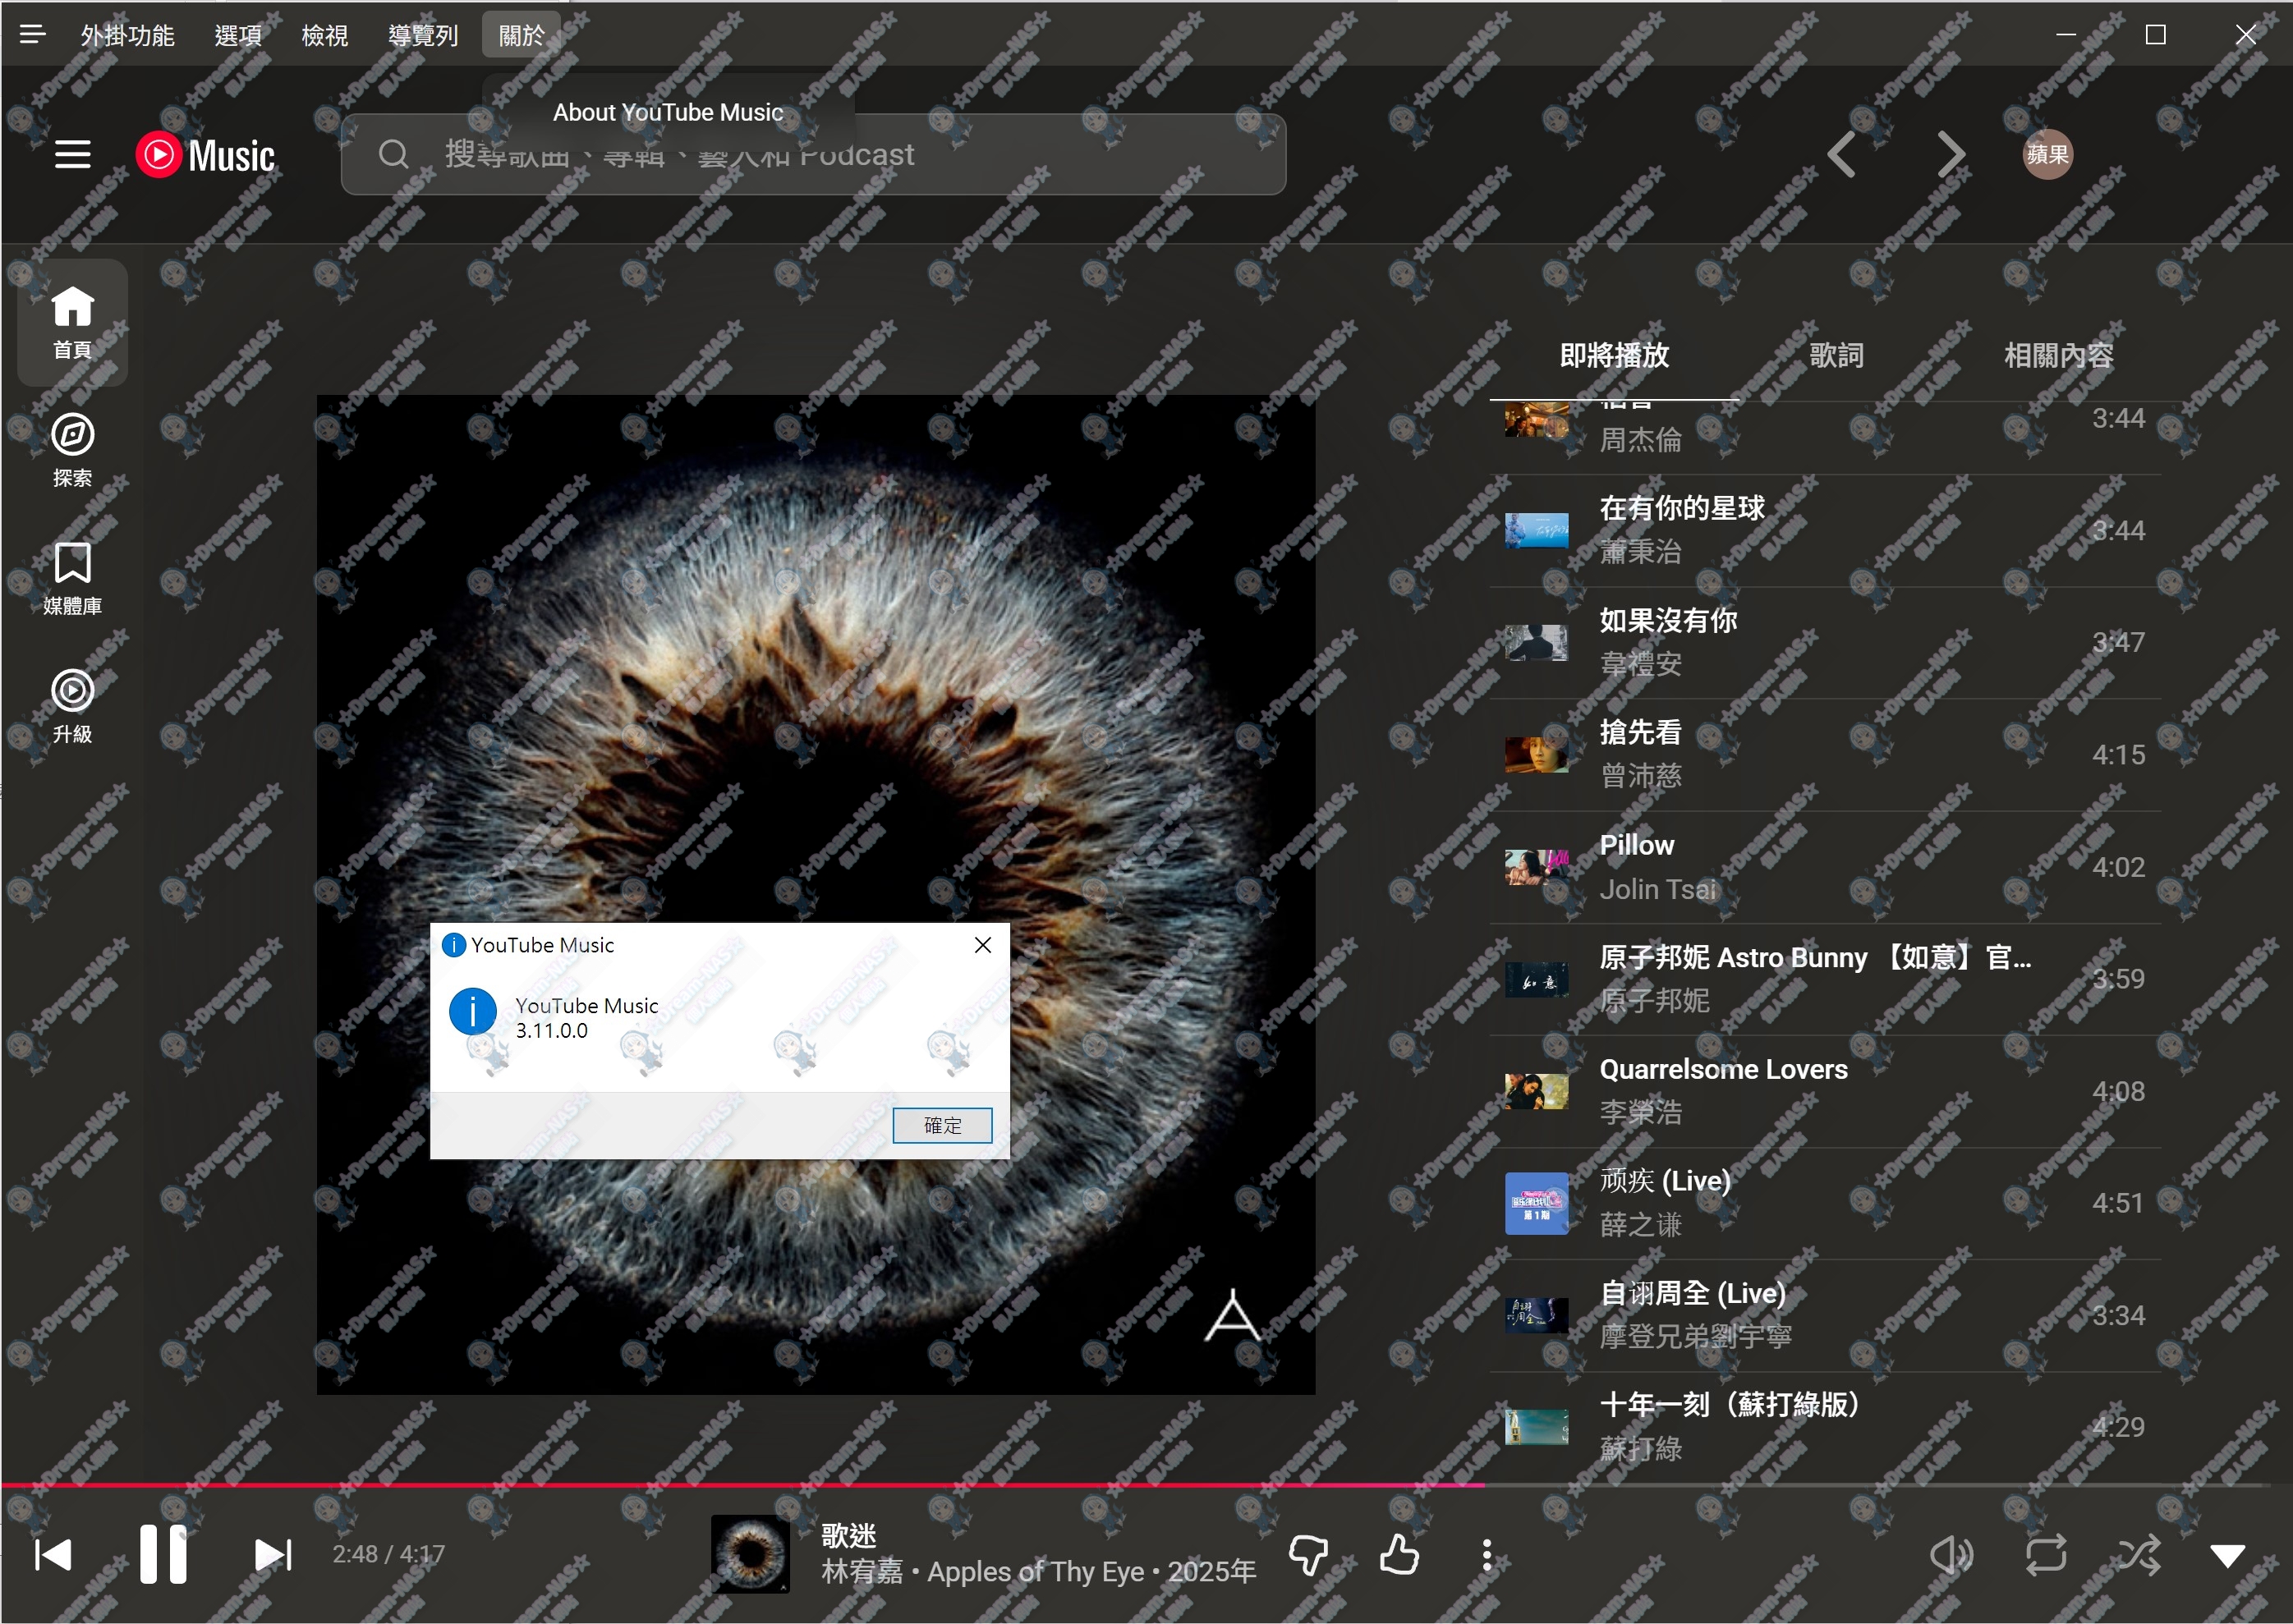Click the back navigation arrow
The height and width of the screenshot is (1624, 2293).
point(1843,153)
